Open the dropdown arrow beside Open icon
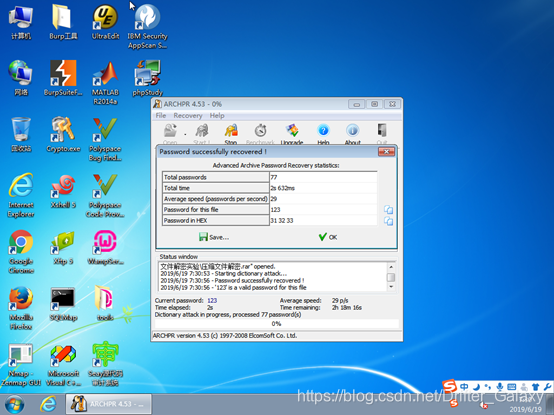 [x=185, y=134]
